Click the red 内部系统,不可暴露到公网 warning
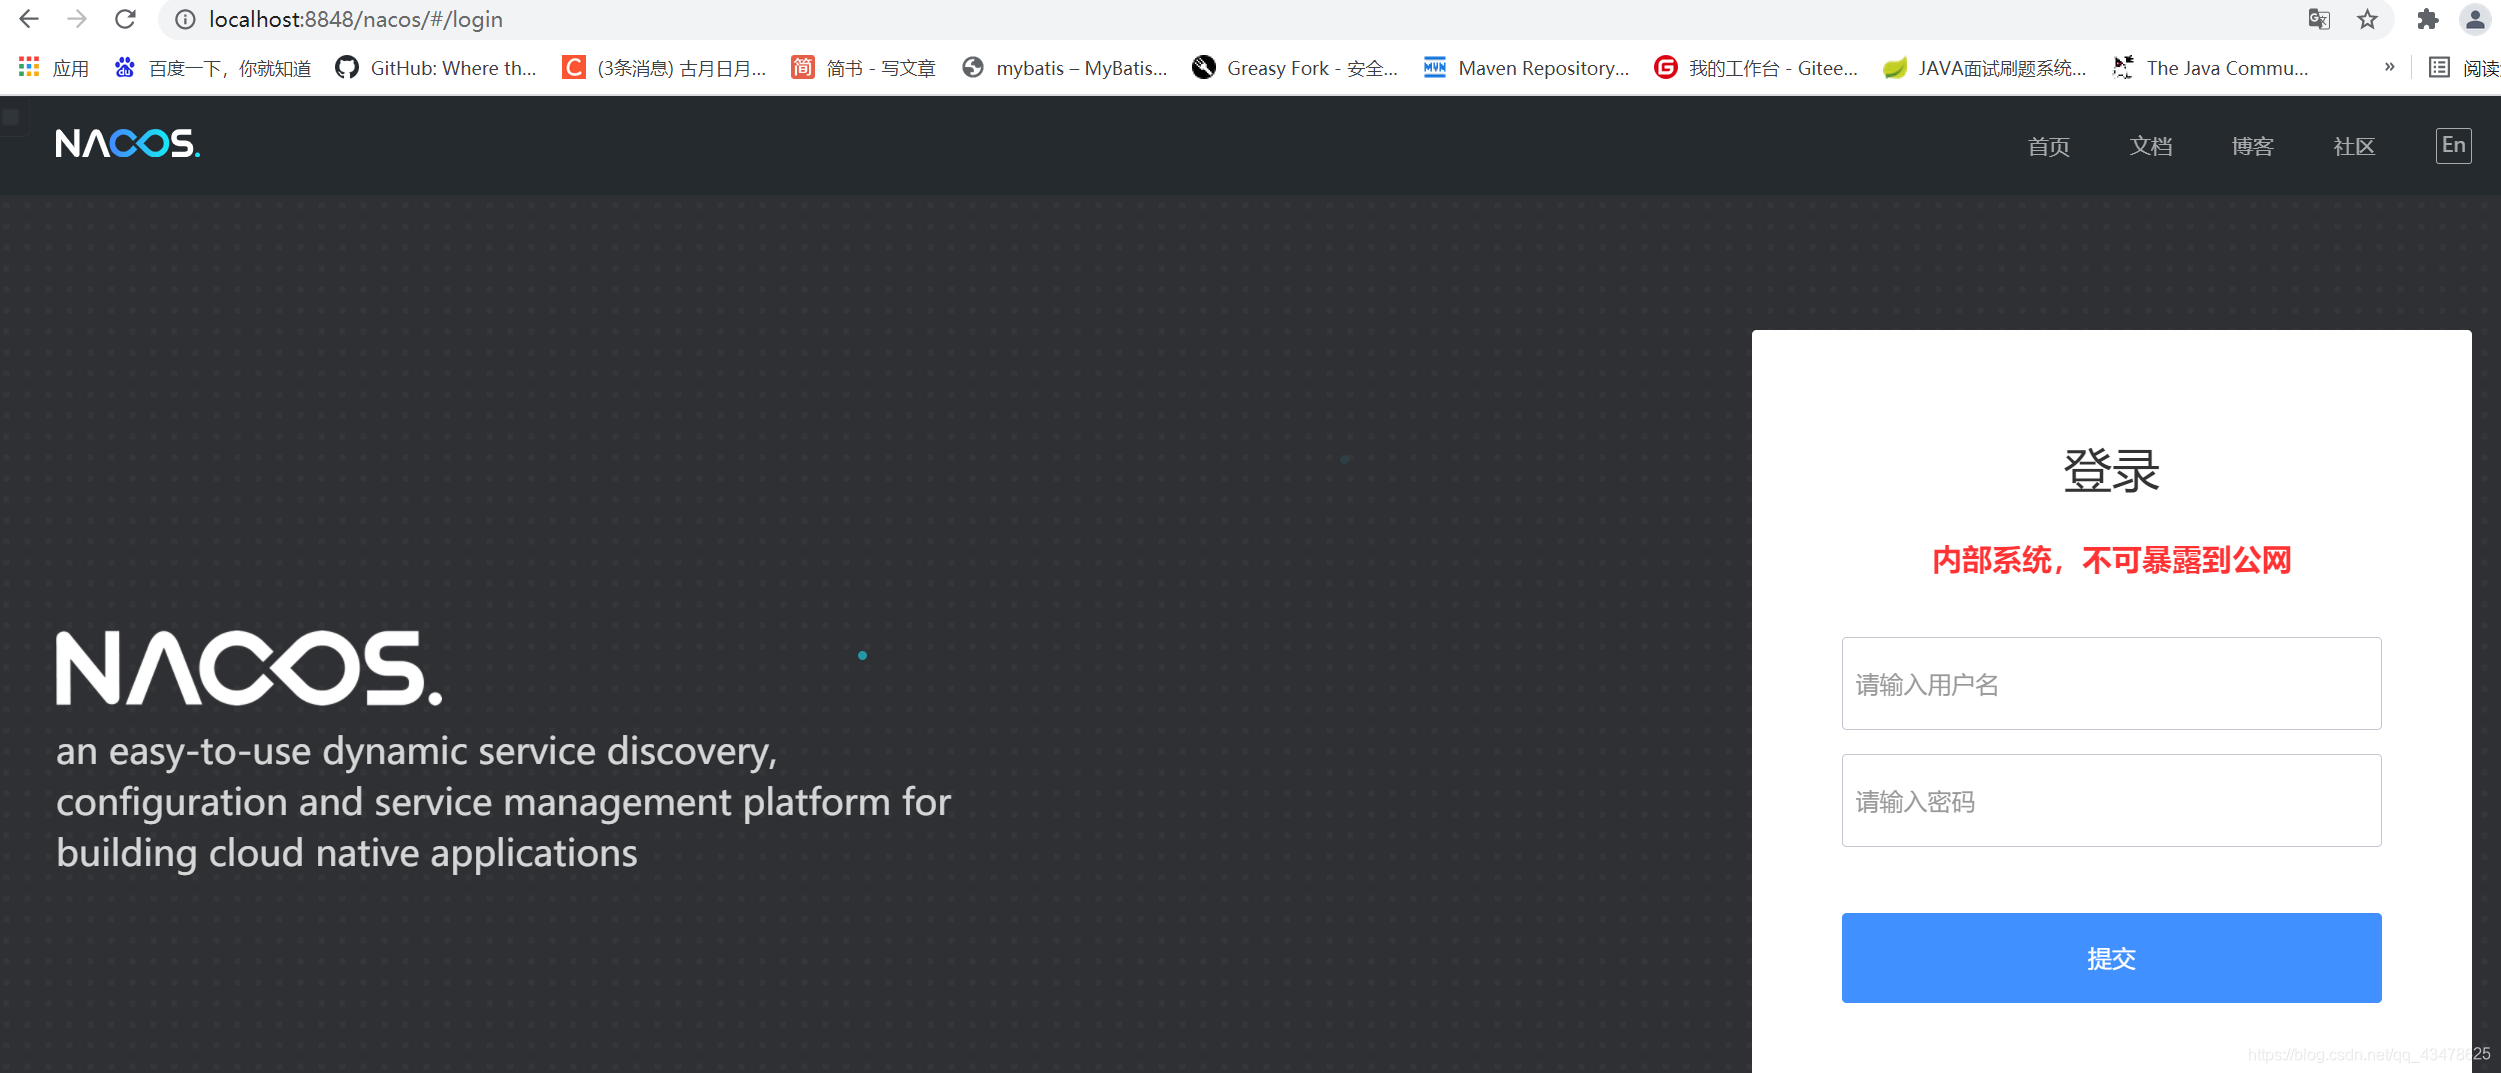This screenshot has height=1073, width=2501. tap(2111, 560)
